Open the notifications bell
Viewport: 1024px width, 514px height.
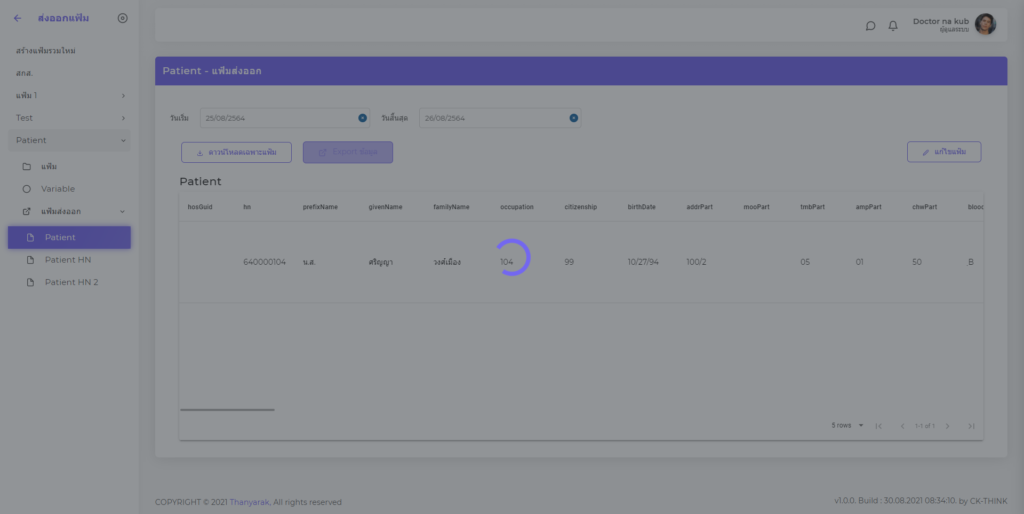click(893, 26)
